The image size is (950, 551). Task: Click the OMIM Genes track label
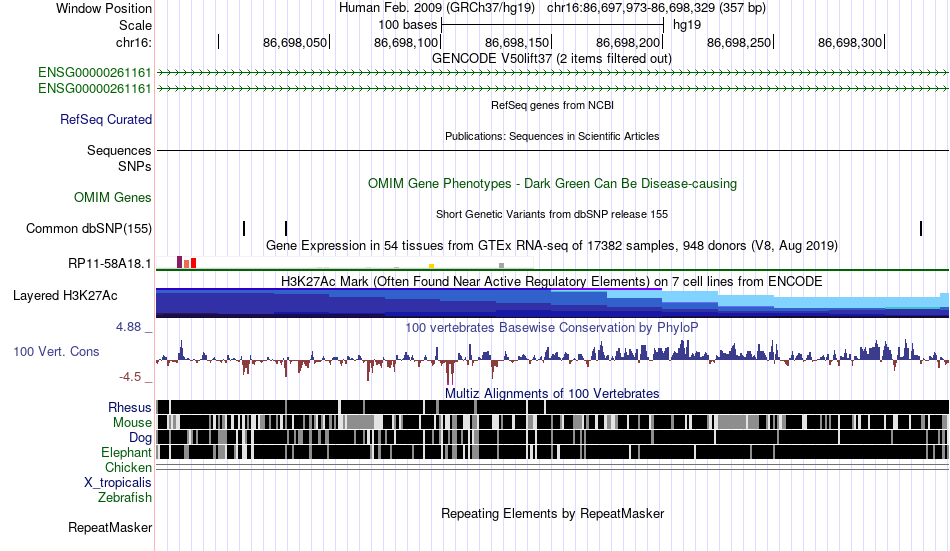pyautogui.click(x=113, y=198)
